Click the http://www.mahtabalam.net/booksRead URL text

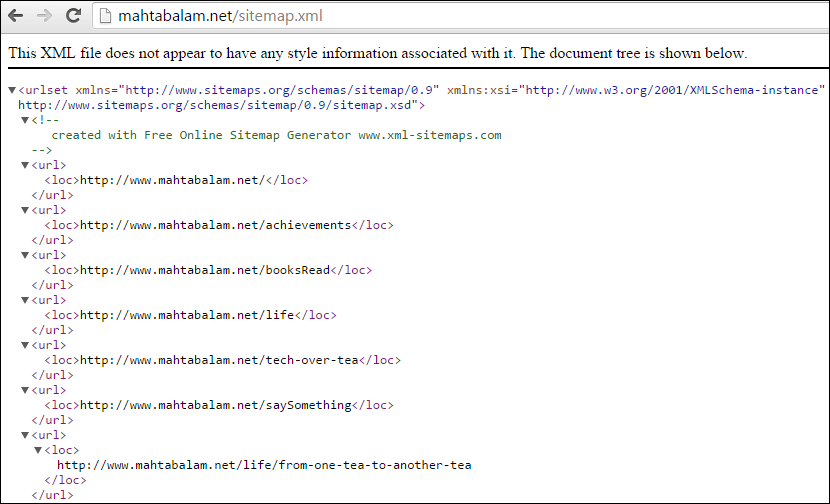point(205,270)
